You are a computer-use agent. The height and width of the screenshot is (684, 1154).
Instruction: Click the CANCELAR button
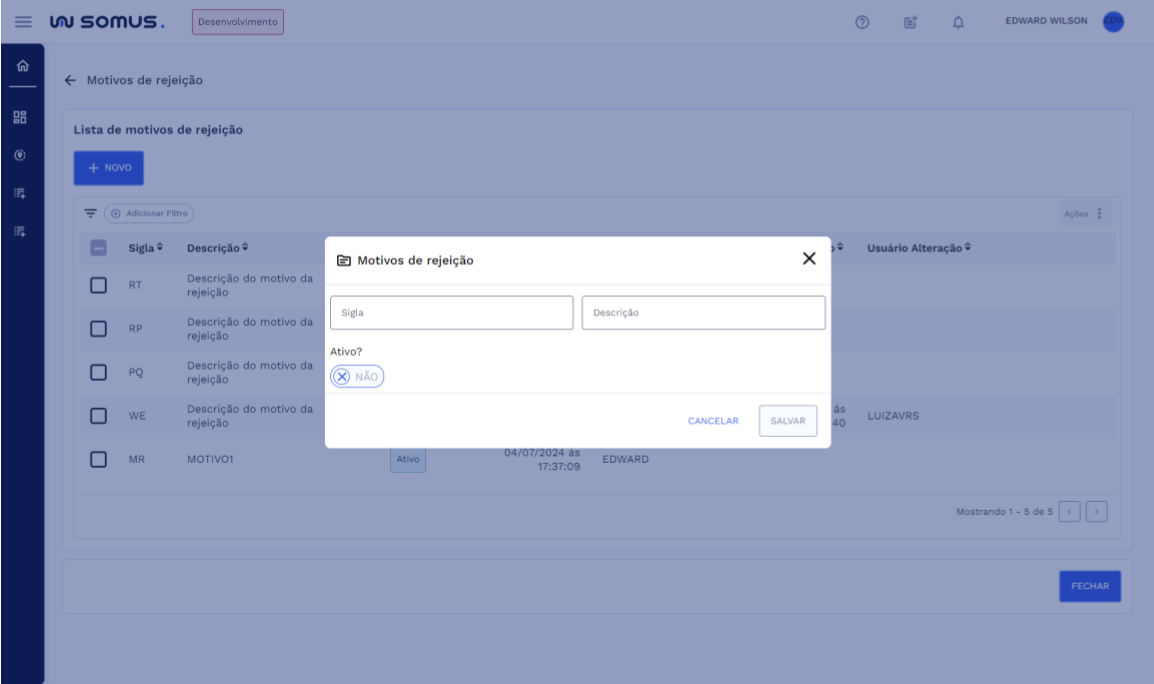(713, 421)
